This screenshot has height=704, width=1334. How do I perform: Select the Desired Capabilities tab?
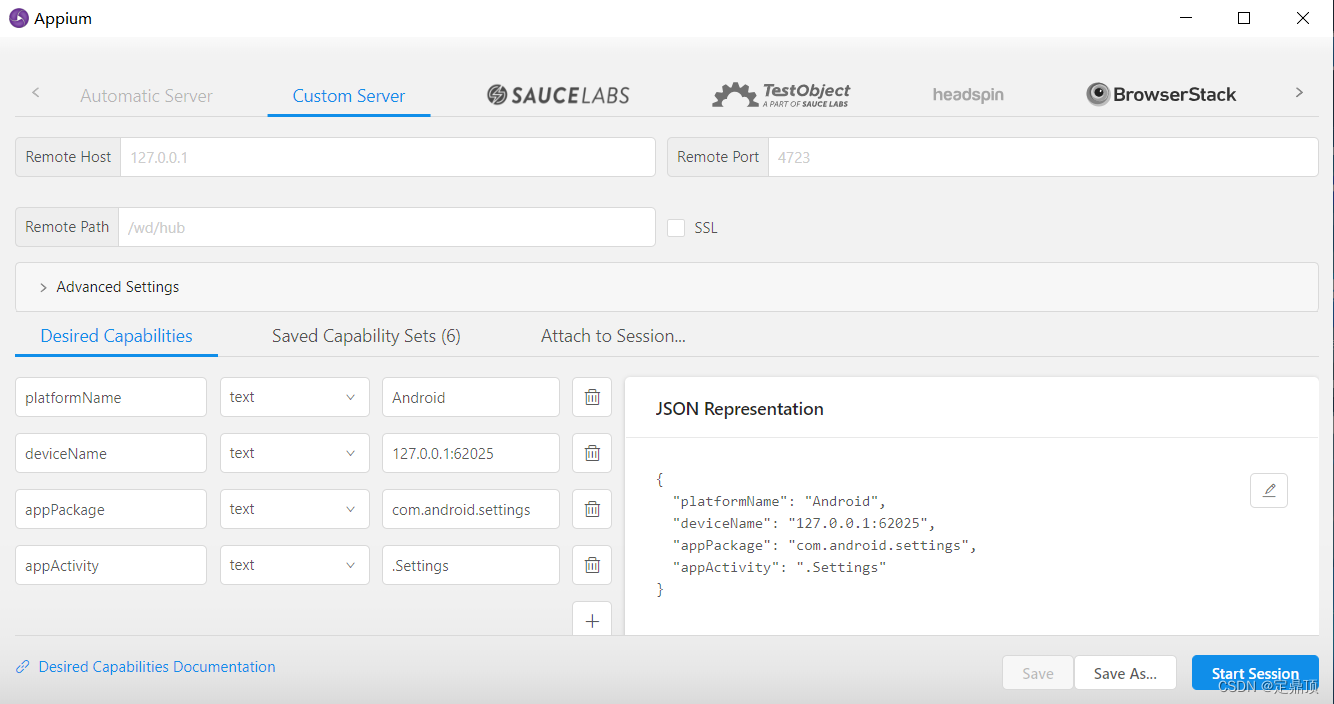pyautogui.click(x=116, y=336)
